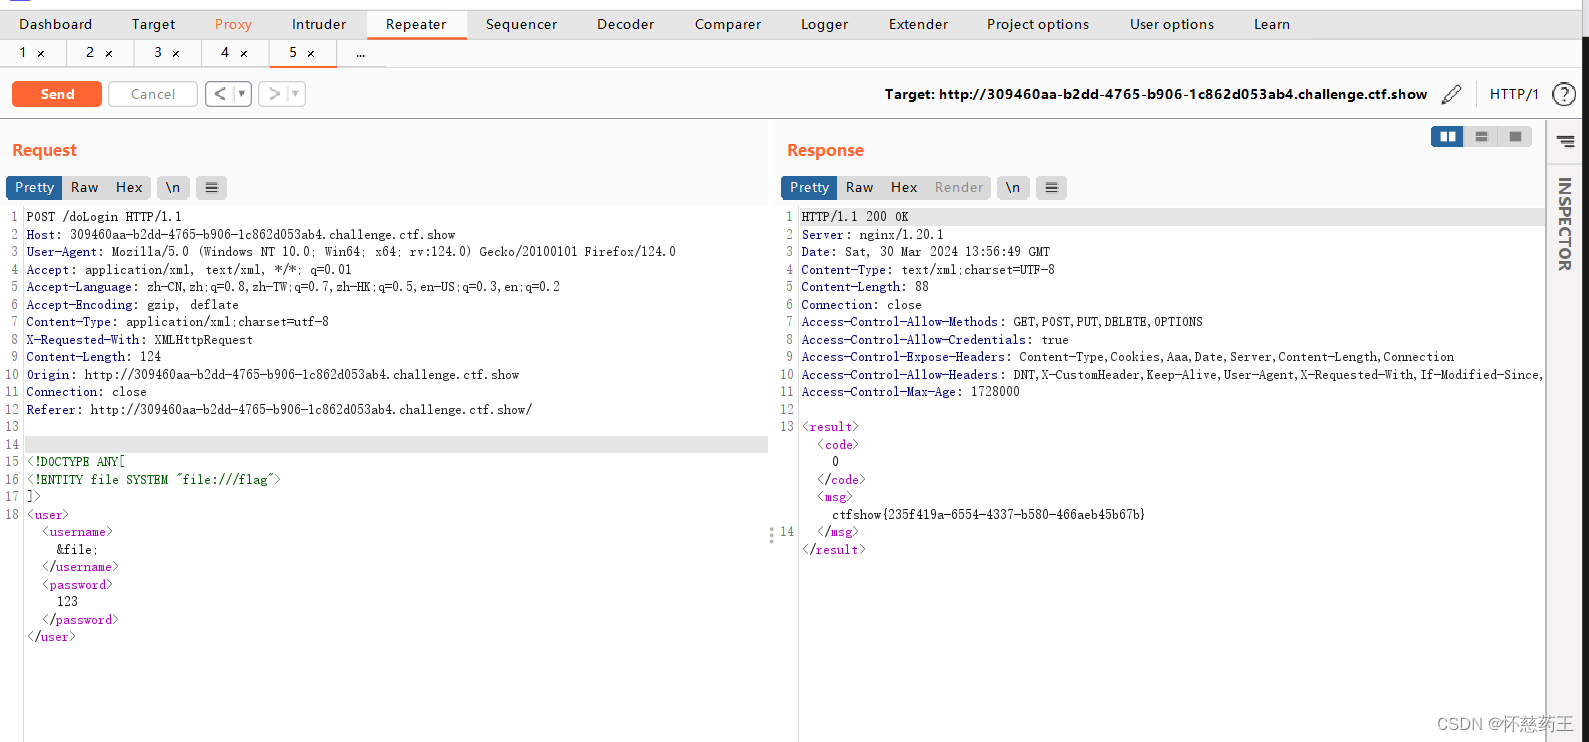Select Repeater sub-tab 1
The height and width of the screenshot is (742, 1589).
[x=23, y=53]
